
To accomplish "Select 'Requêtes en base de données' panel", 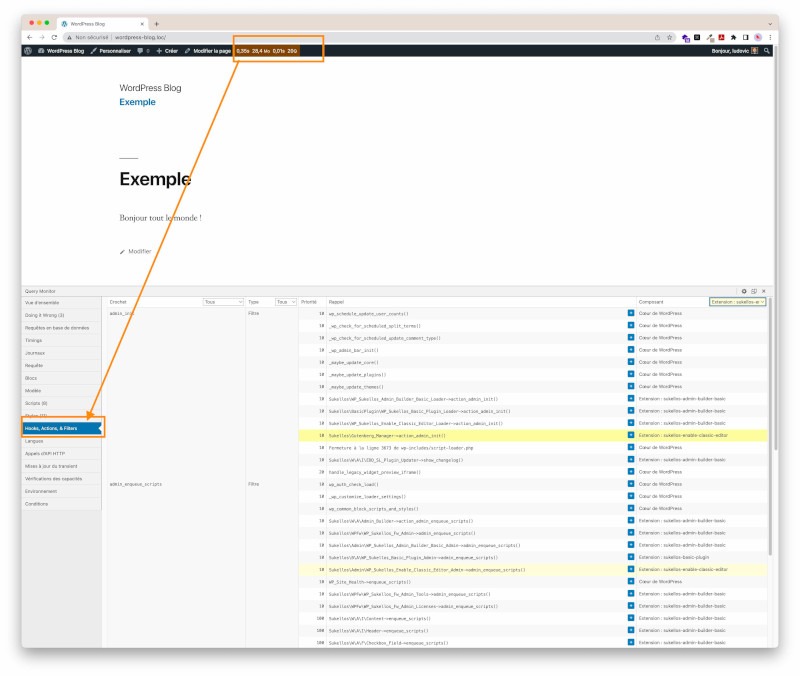I will [x=57, y=328].
